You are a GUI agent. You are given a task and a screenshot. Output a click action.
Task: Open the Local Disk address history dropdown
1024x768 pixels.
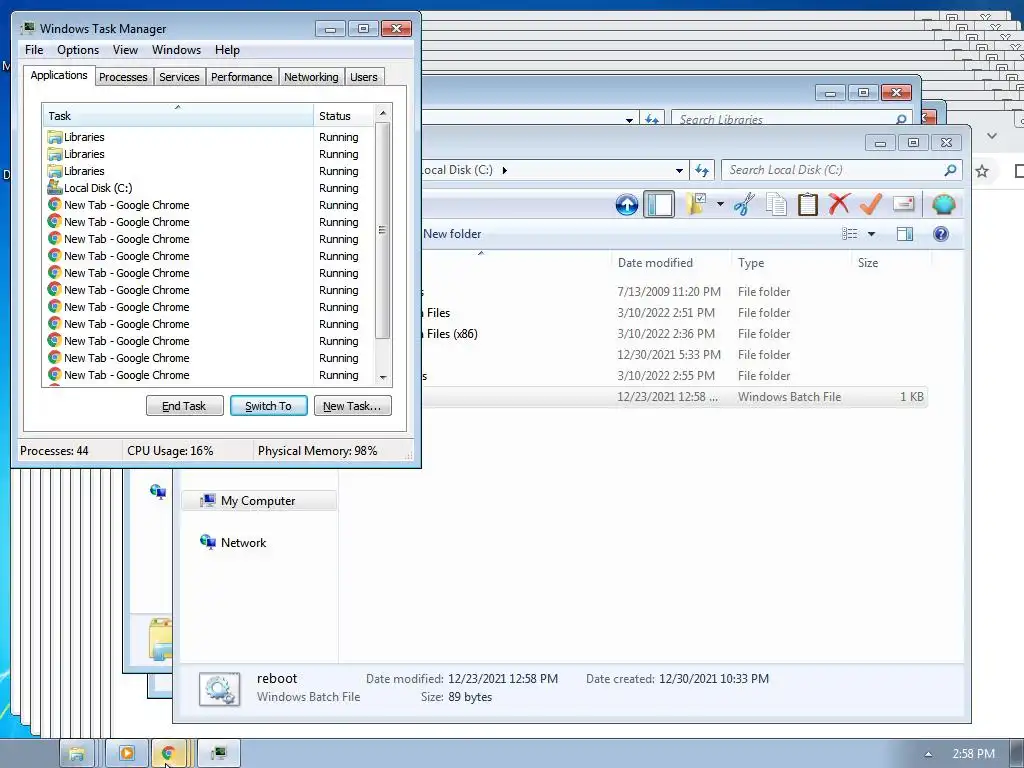[x=679, y=170]
